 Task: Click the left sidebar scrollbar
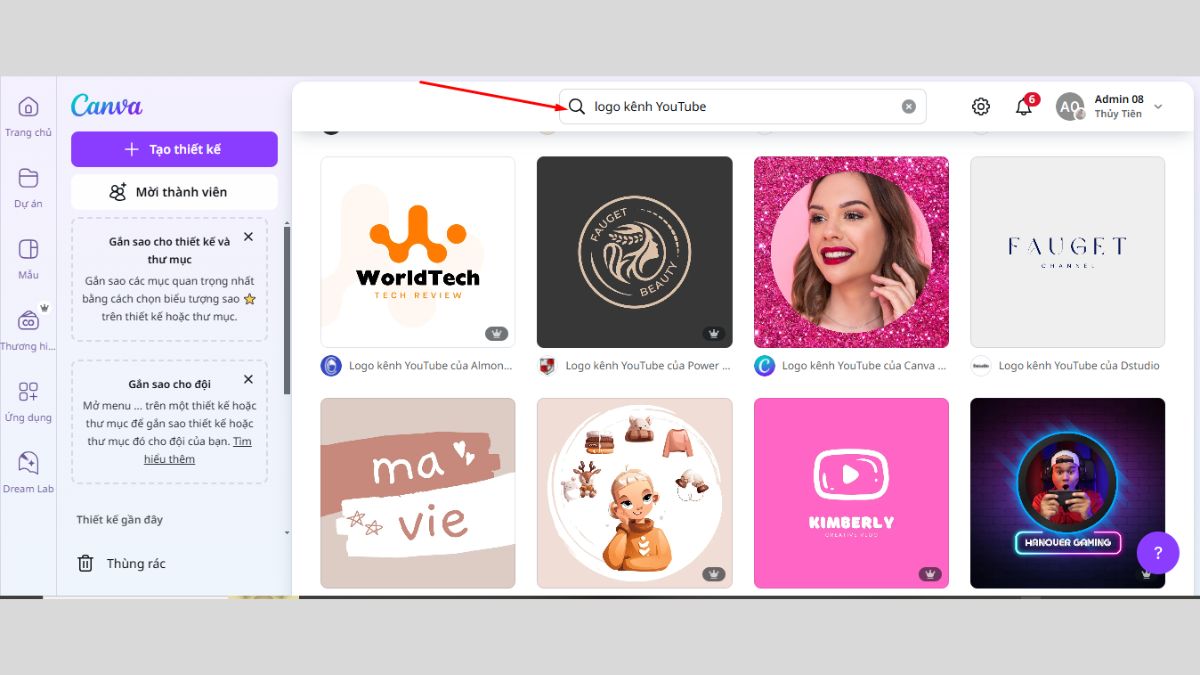pyautogui.click(x=287, y=310)
